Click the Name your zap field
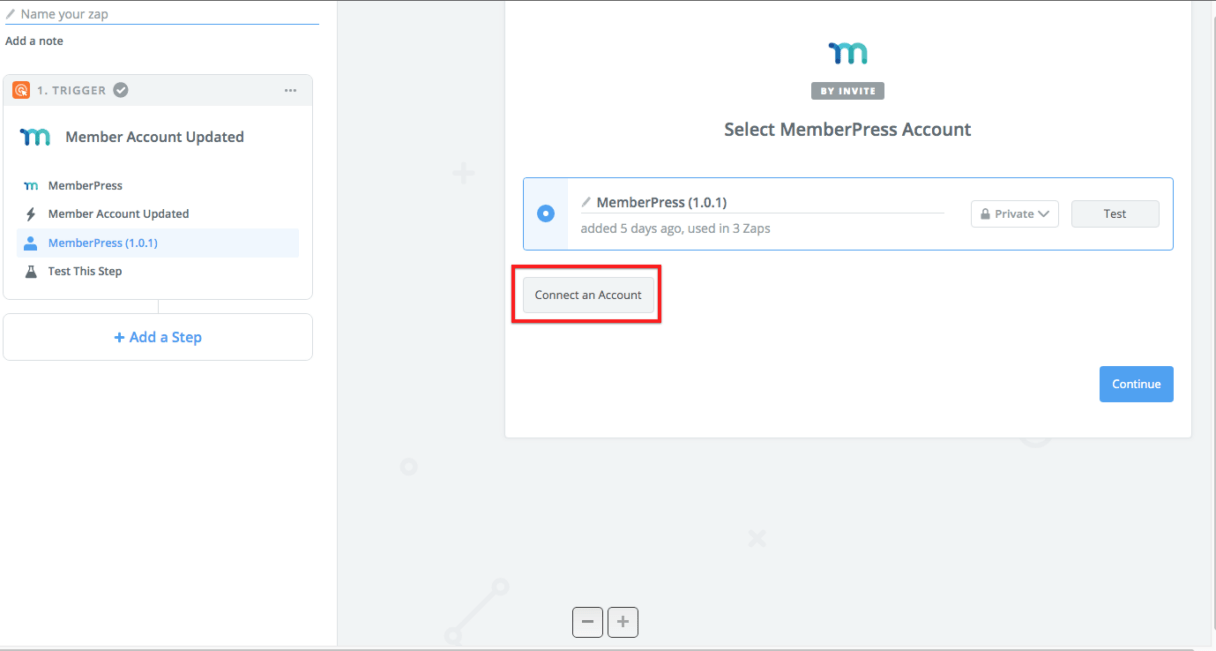Screen dimensions: 1216x651 point(162,14)
